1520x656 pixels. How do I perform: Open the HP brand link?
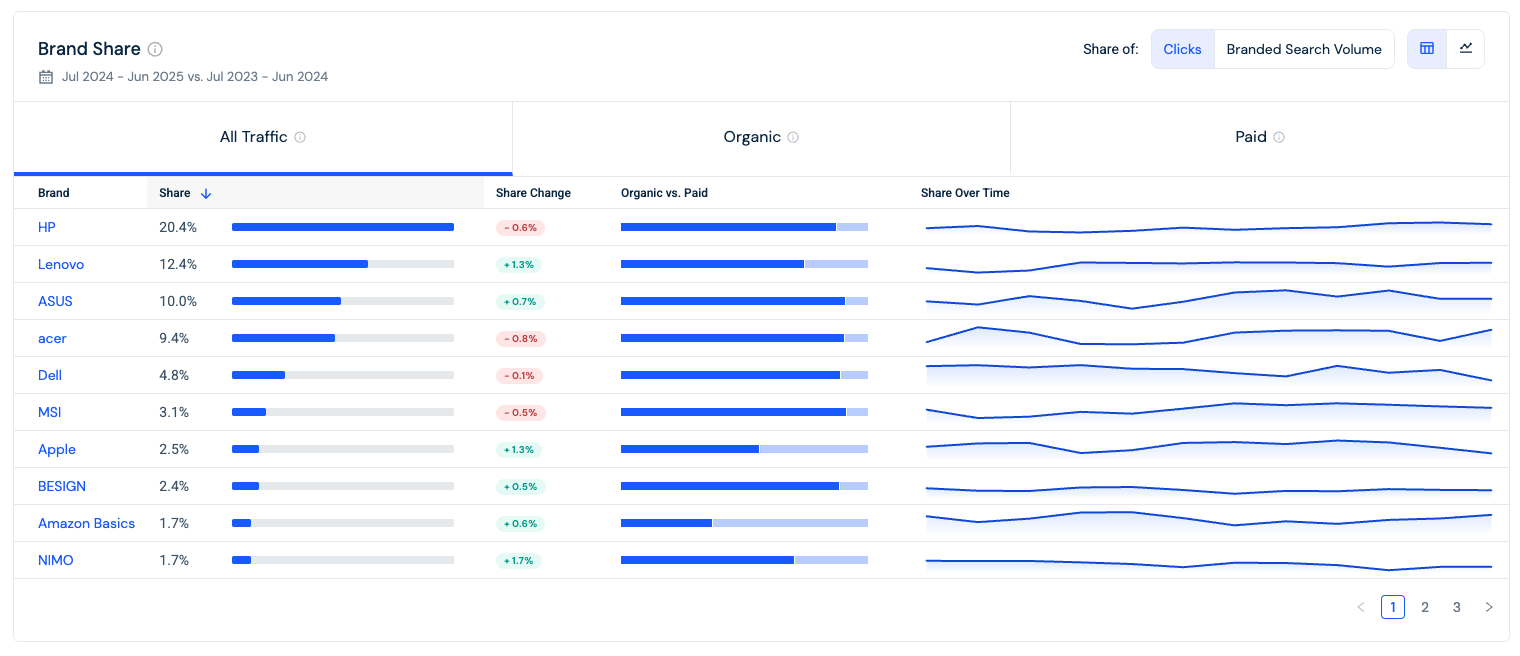[x=47, y=227]
